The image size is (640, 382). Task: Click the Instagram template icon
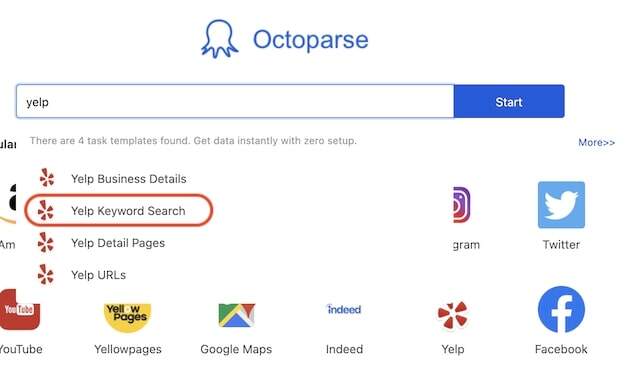tap(462, 205)
